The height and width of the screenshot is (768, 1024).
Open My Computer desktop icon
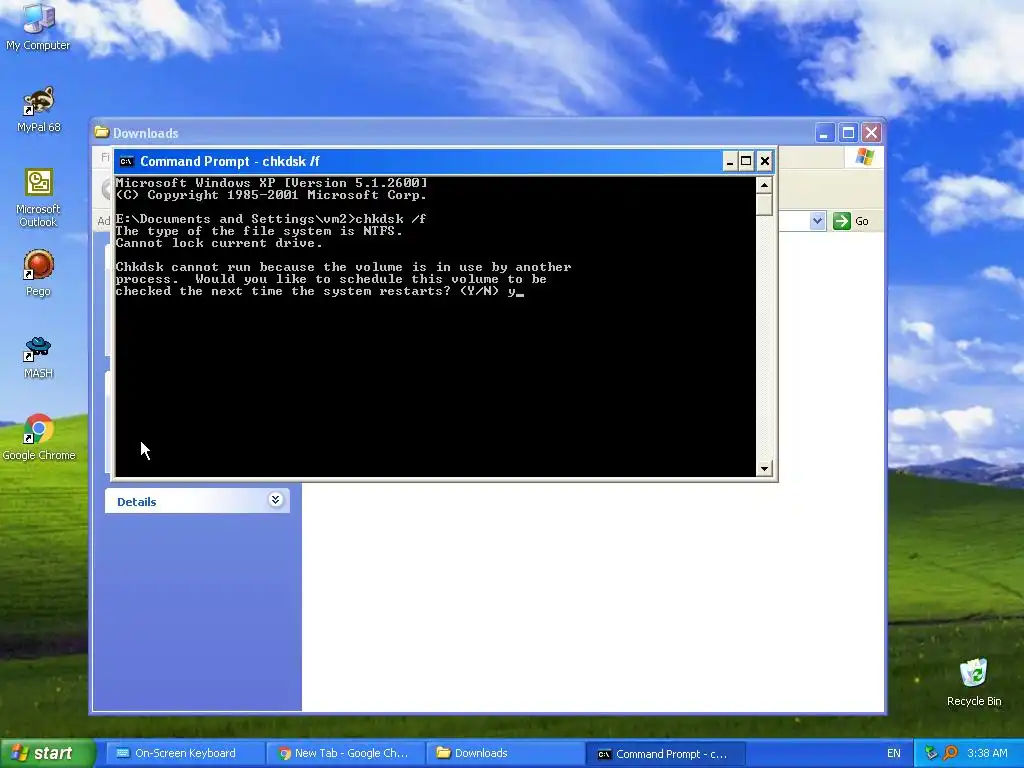pos(38,26)
